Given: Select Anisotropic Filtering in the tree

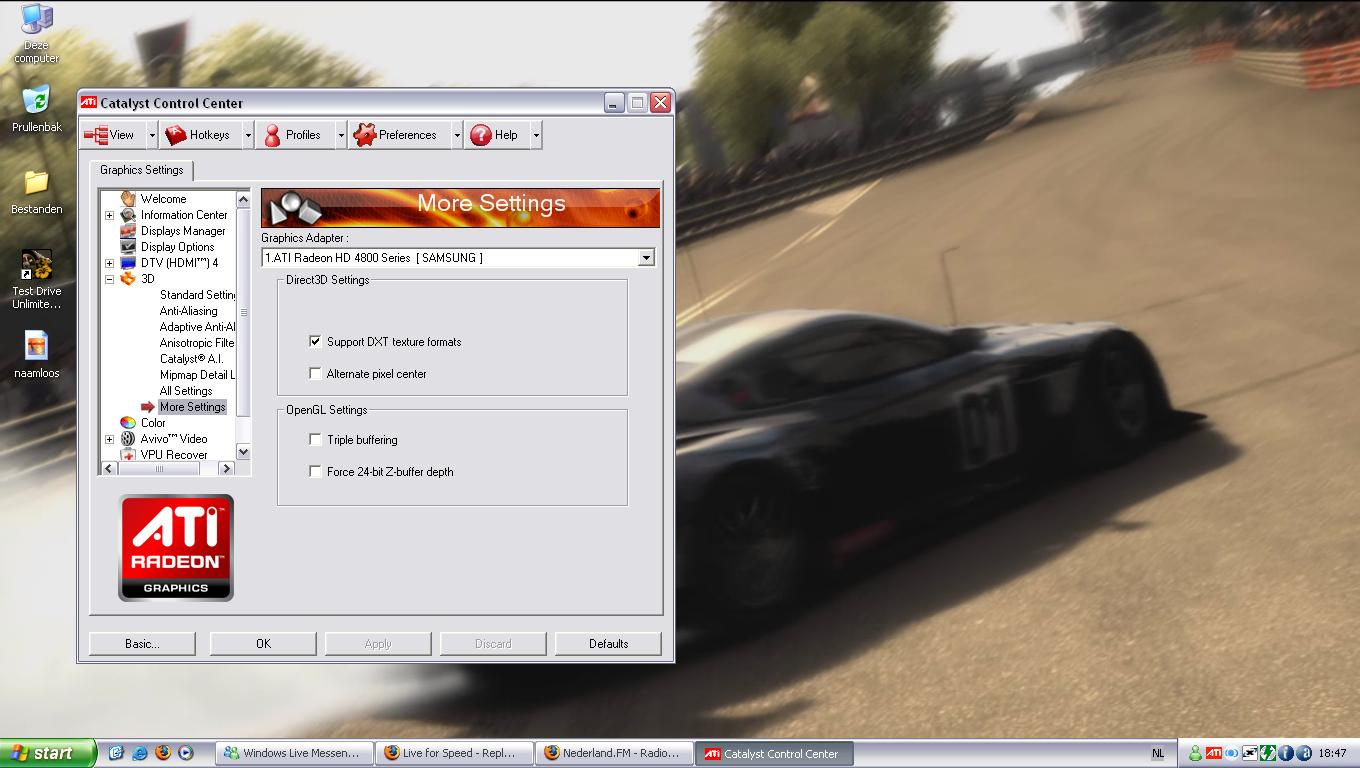Looking at the screenshot, I should 197,343.
